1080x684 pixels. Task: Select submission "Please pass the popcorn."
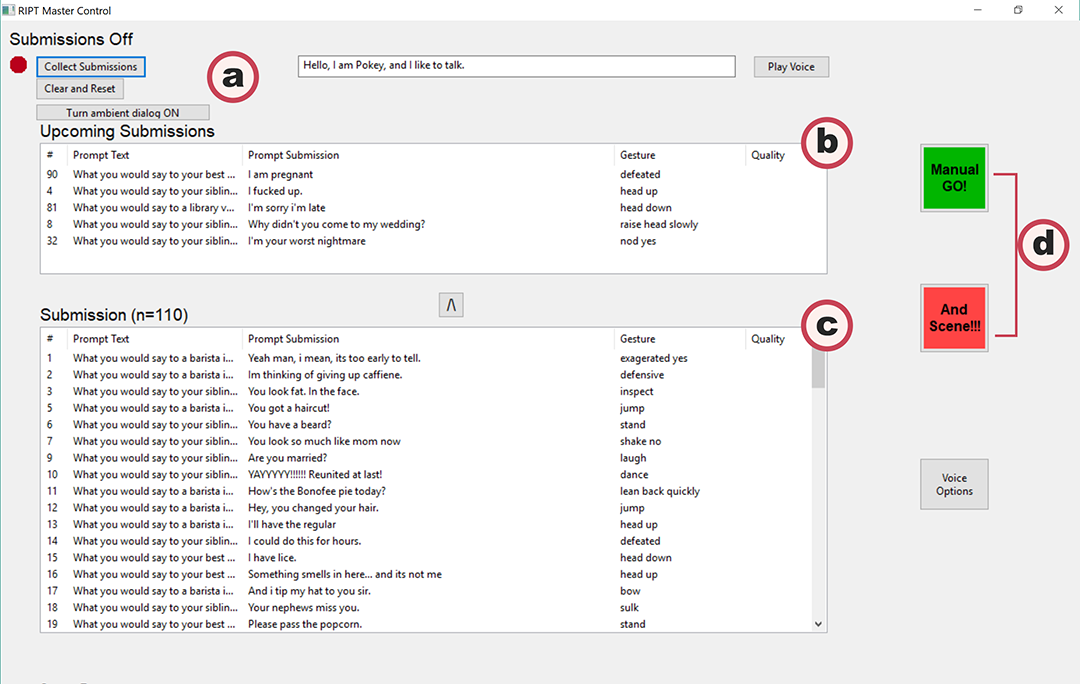click(304, 624)
